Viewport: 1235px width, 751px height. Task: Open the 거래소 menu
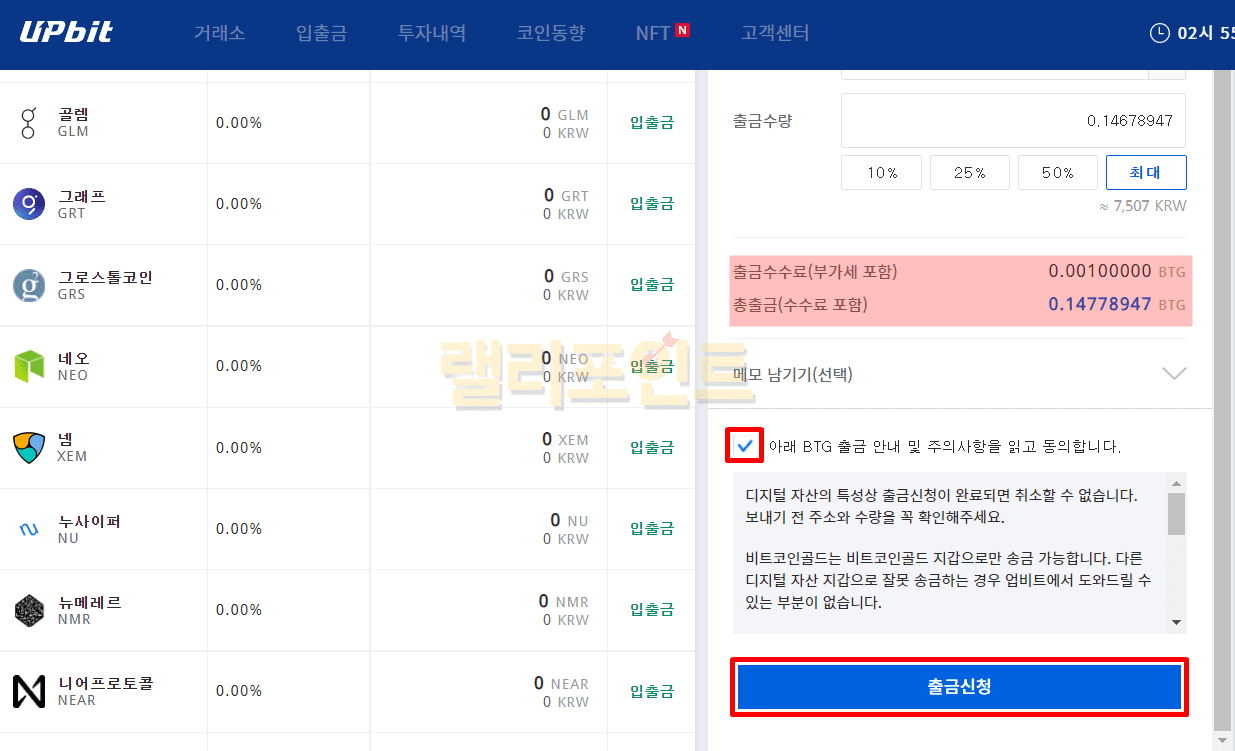(219, 33)
